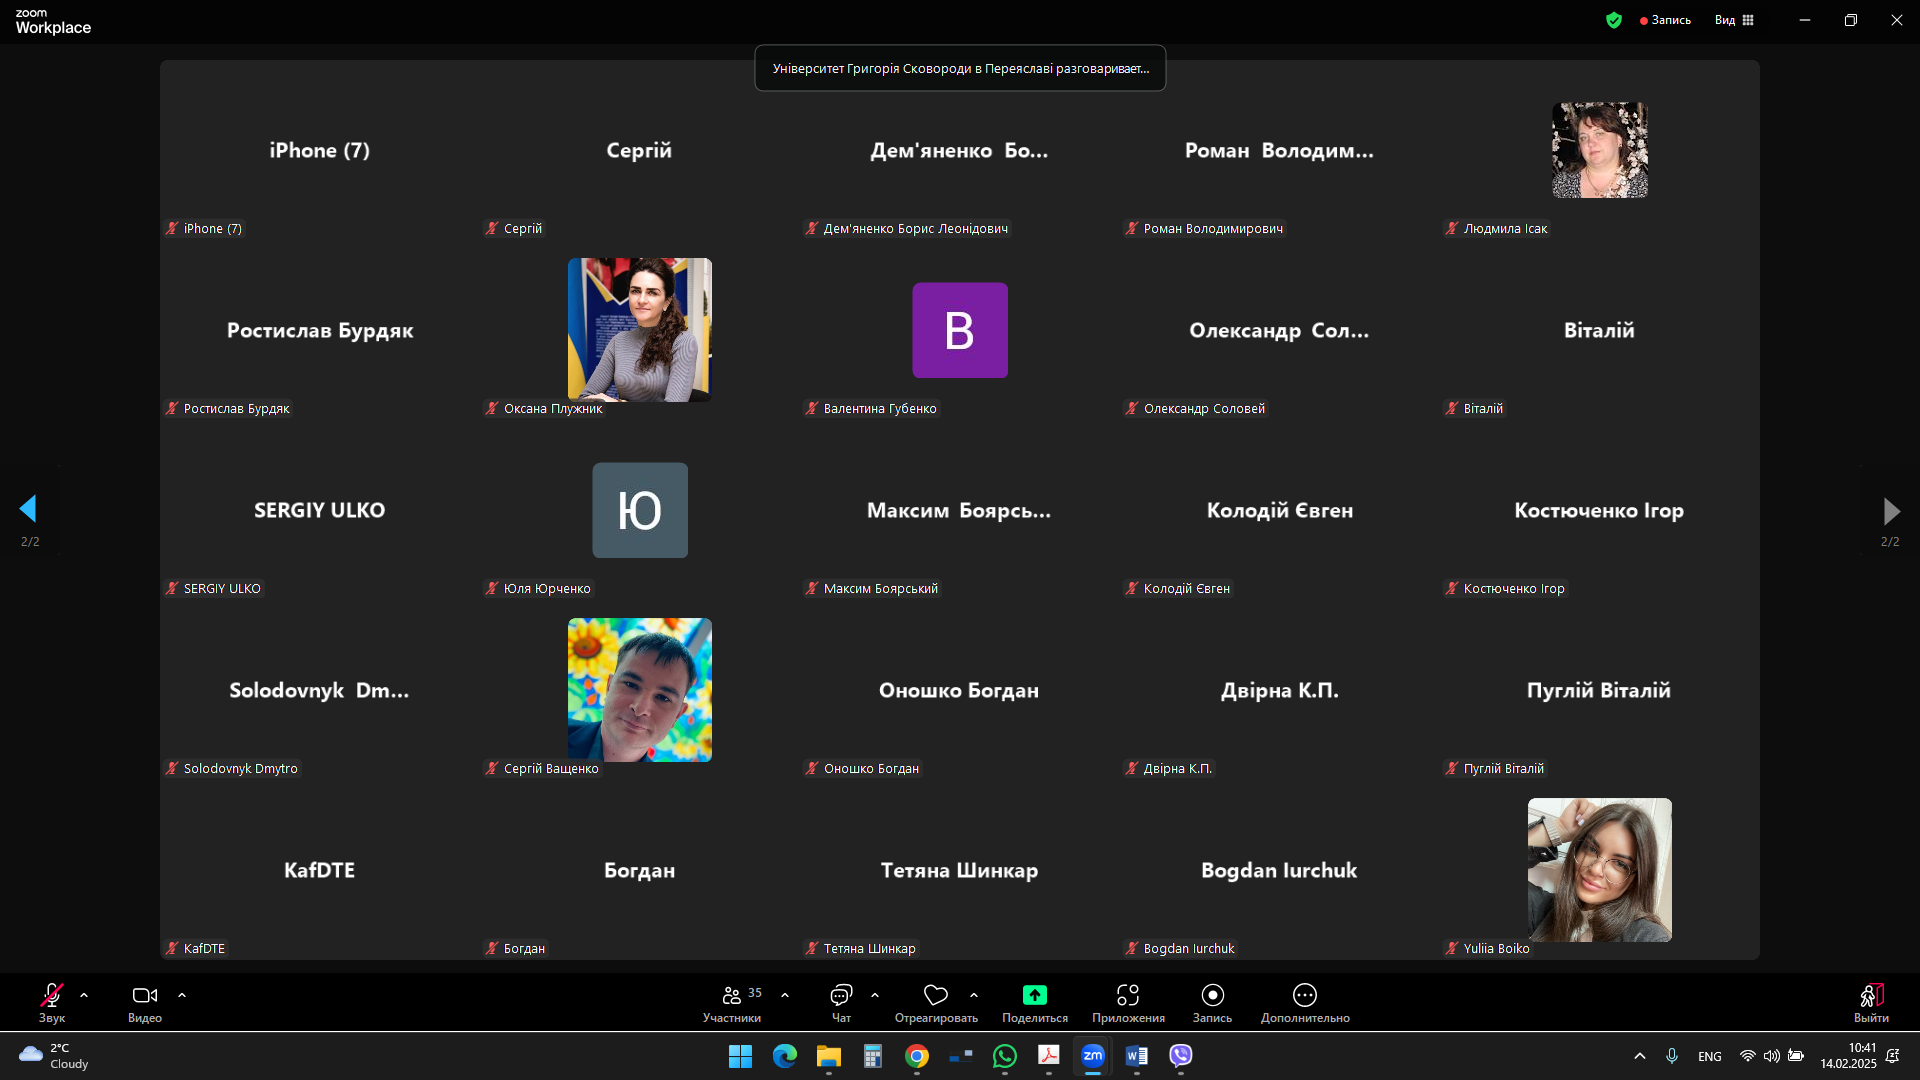The image size is (1920, 1080).
Task: Open Viber from the Windows taskbar
Action: 1181,1056
